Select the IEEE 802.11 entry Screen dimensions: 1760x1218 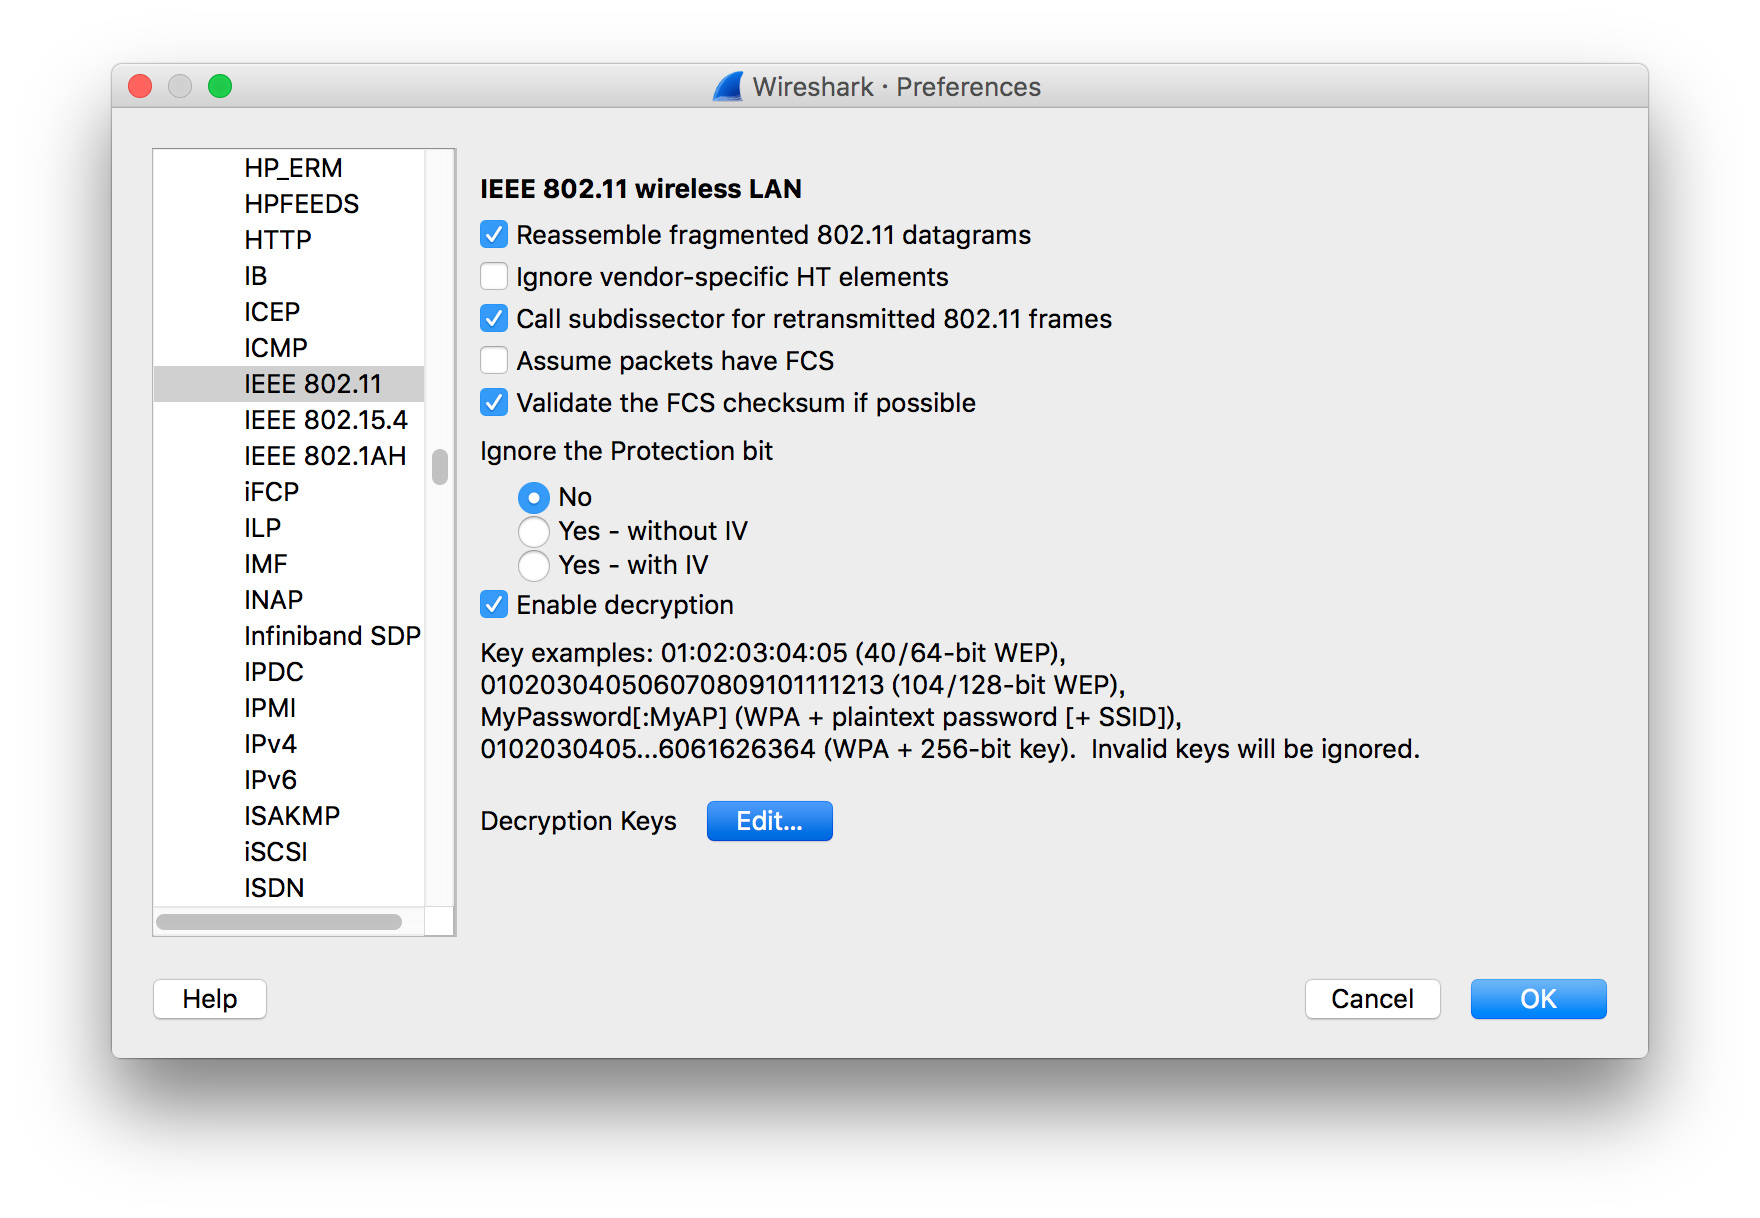[289, 384]
